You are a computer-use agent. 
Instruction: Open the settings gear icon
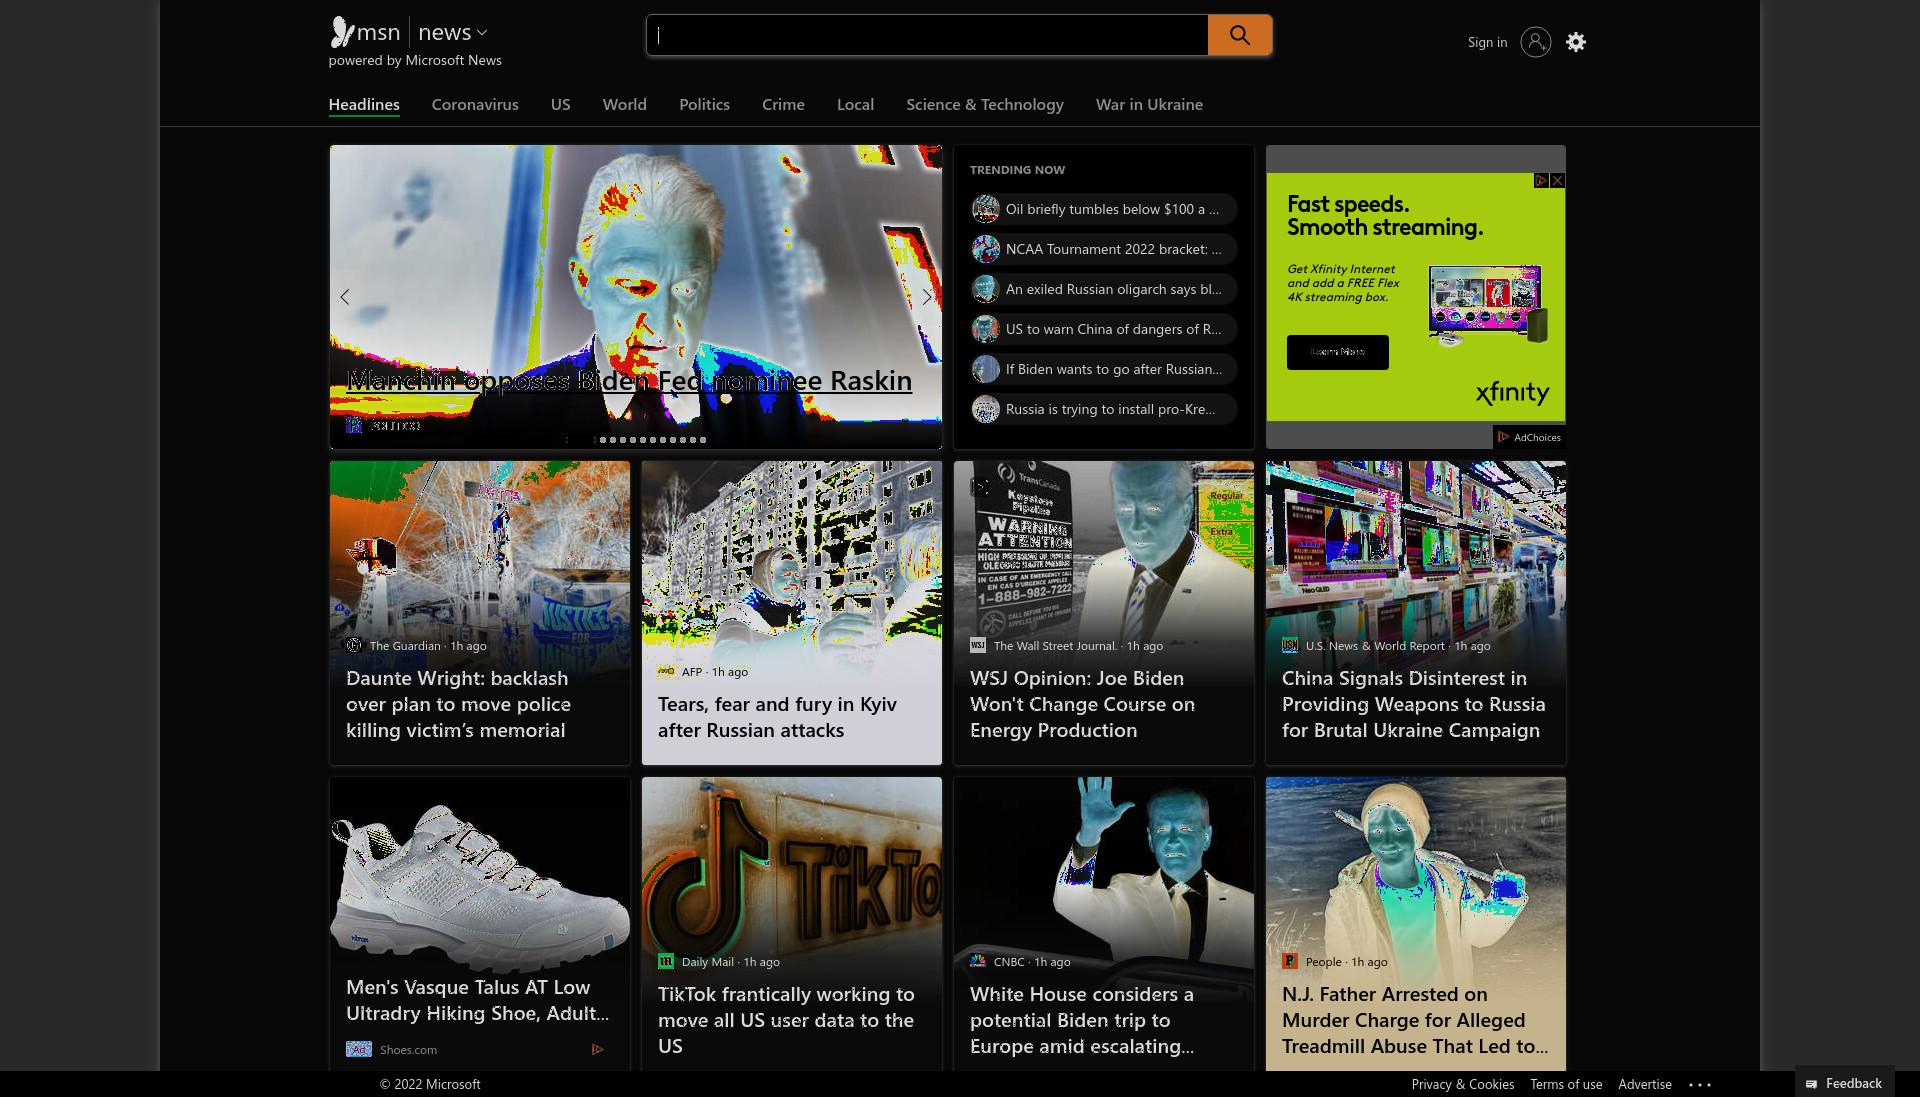(x=1576, y=42)
